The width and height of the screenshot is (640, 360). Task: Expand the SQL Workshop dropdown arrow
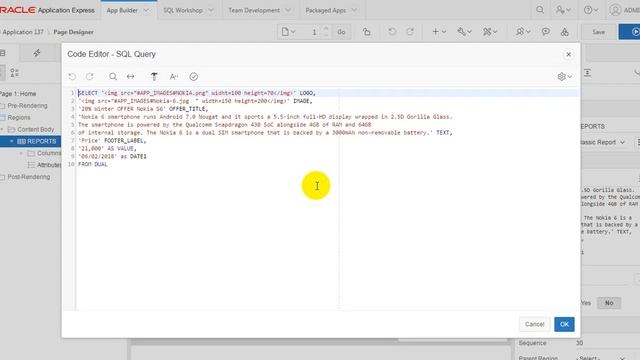click(211, 10)
